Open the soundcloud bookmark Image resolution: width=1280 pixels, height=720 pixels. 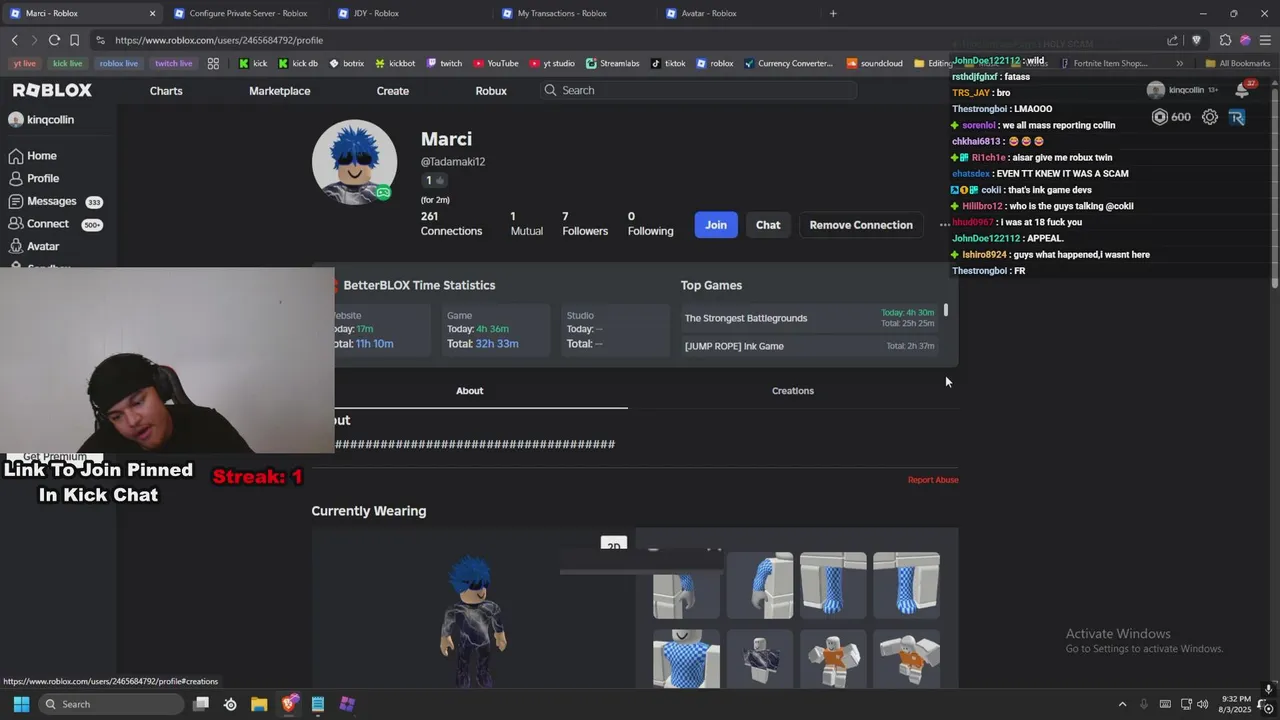tap(874, 63)
